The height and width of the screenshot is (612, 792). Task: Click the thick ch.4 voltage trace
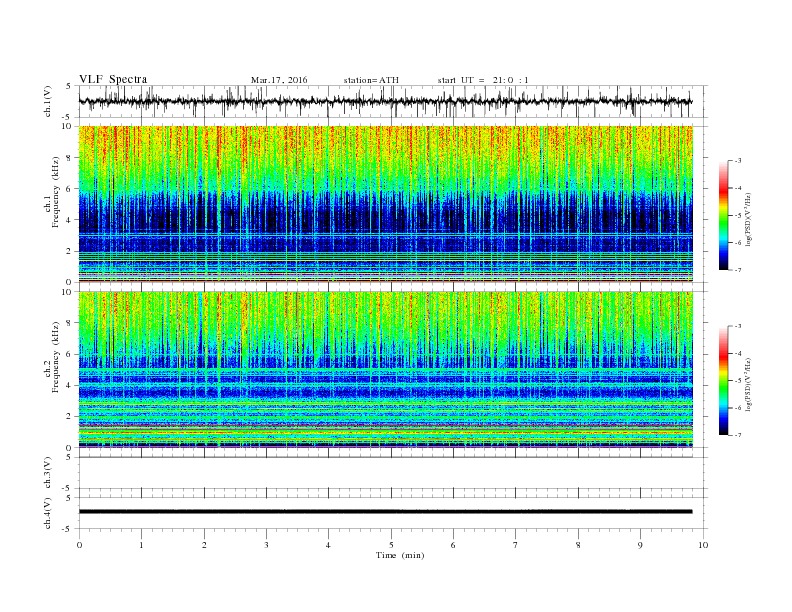385,512
